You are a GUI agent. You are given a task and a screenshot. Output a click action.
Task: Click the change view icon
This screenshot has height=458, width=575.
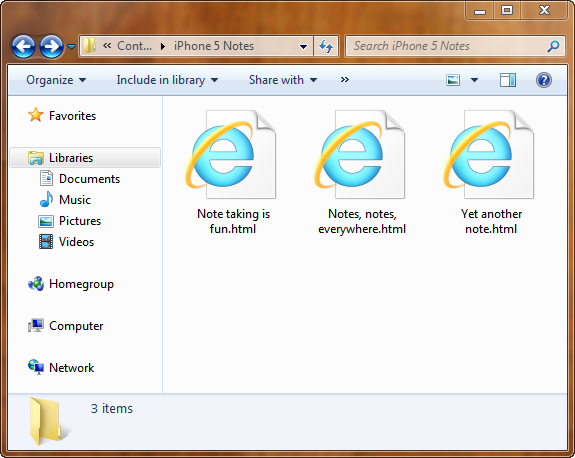453,80
